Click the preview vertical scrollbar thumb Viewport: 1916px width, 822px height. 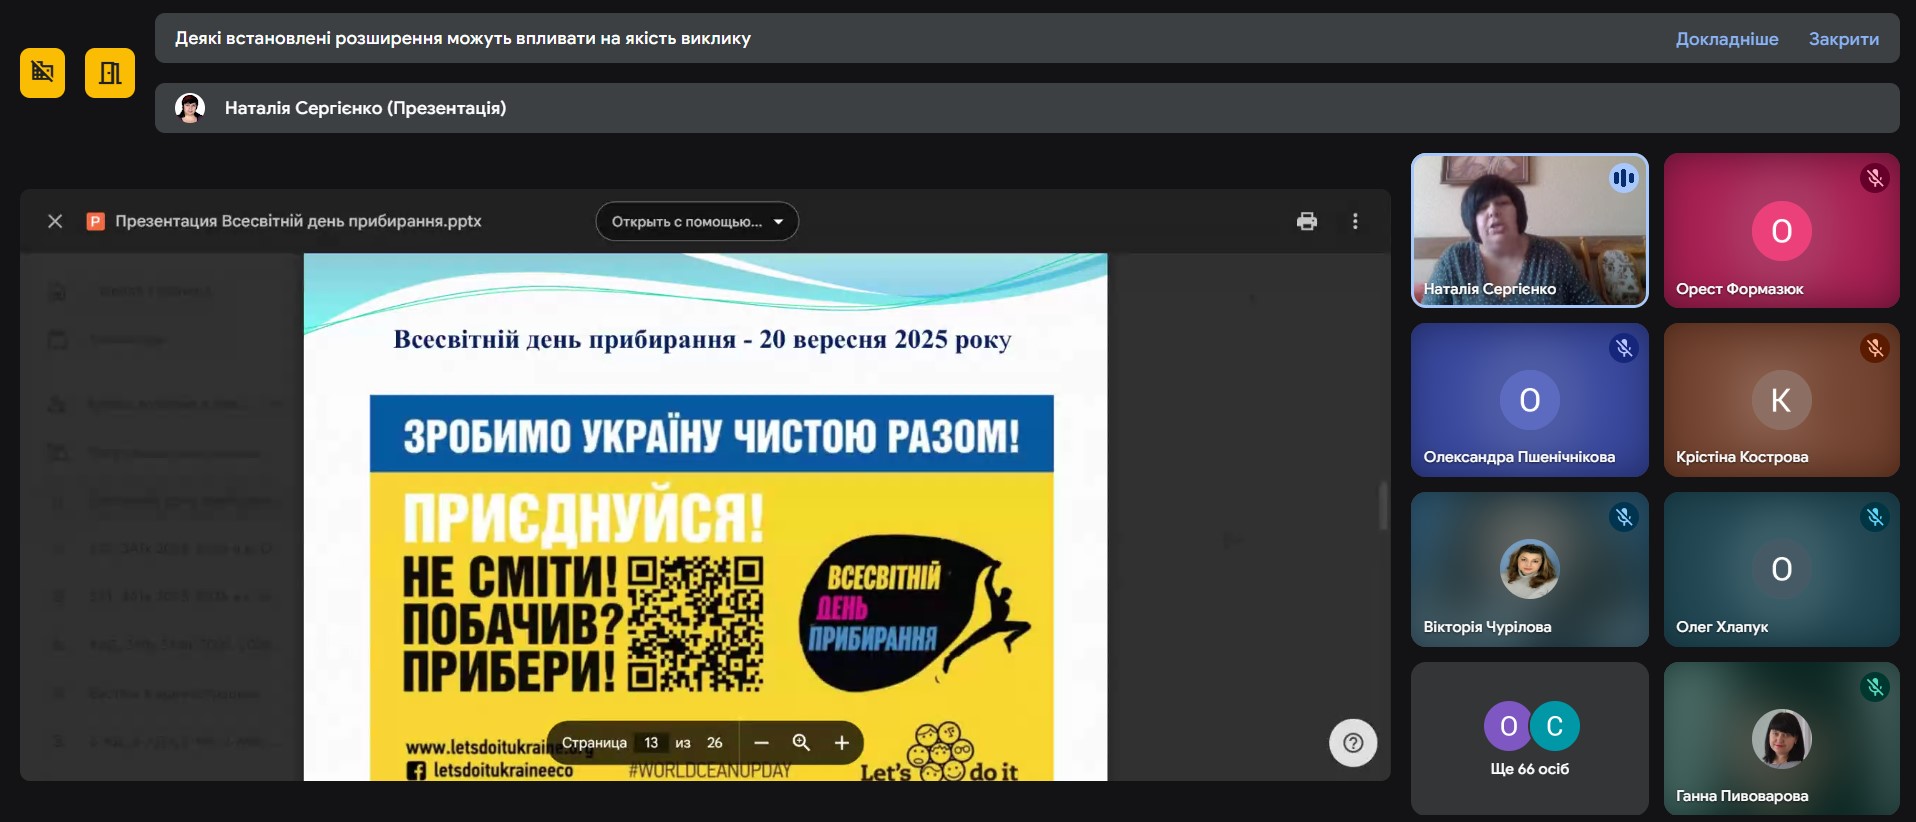click(1384, 506)
